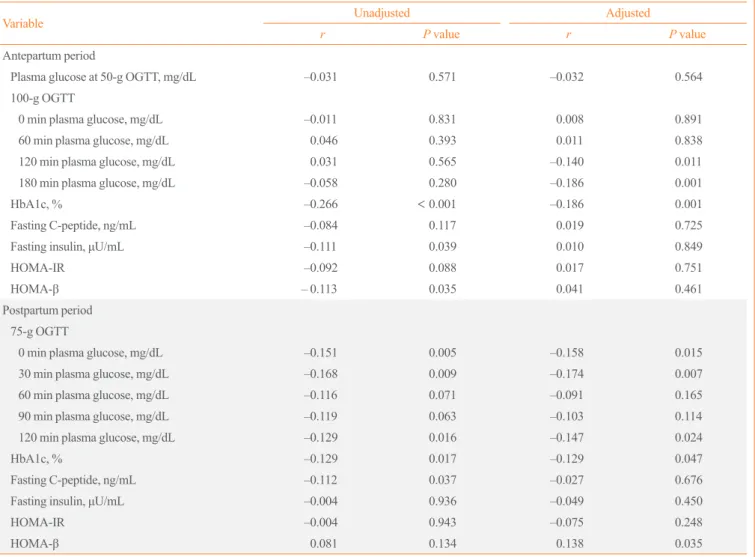Viewport: 755px width, 557px height.
Task: Click the unadjusted P value 0.936
Action: tap(443, 501)
